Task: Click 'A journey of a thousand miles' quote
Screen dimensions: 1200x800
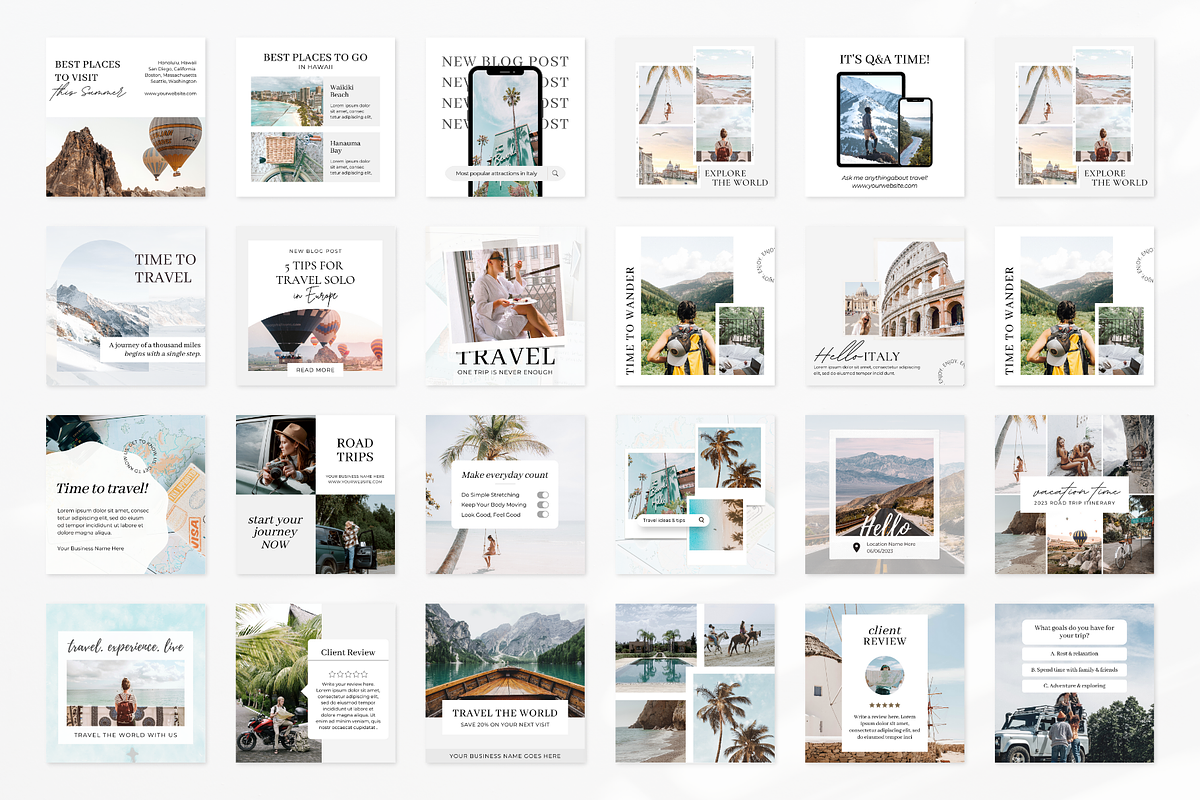Action: [x=156, y=345]
